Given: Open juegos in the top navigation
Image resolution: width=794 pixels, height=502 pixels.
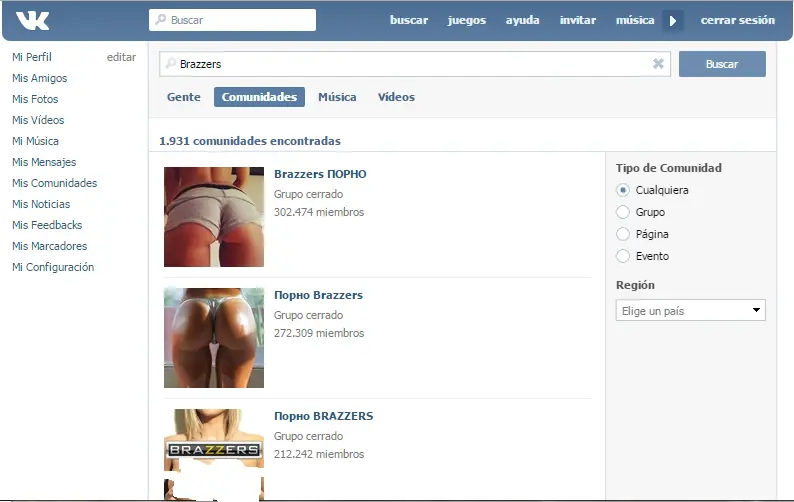Looking at the screenshot, I should click(466, 20).
